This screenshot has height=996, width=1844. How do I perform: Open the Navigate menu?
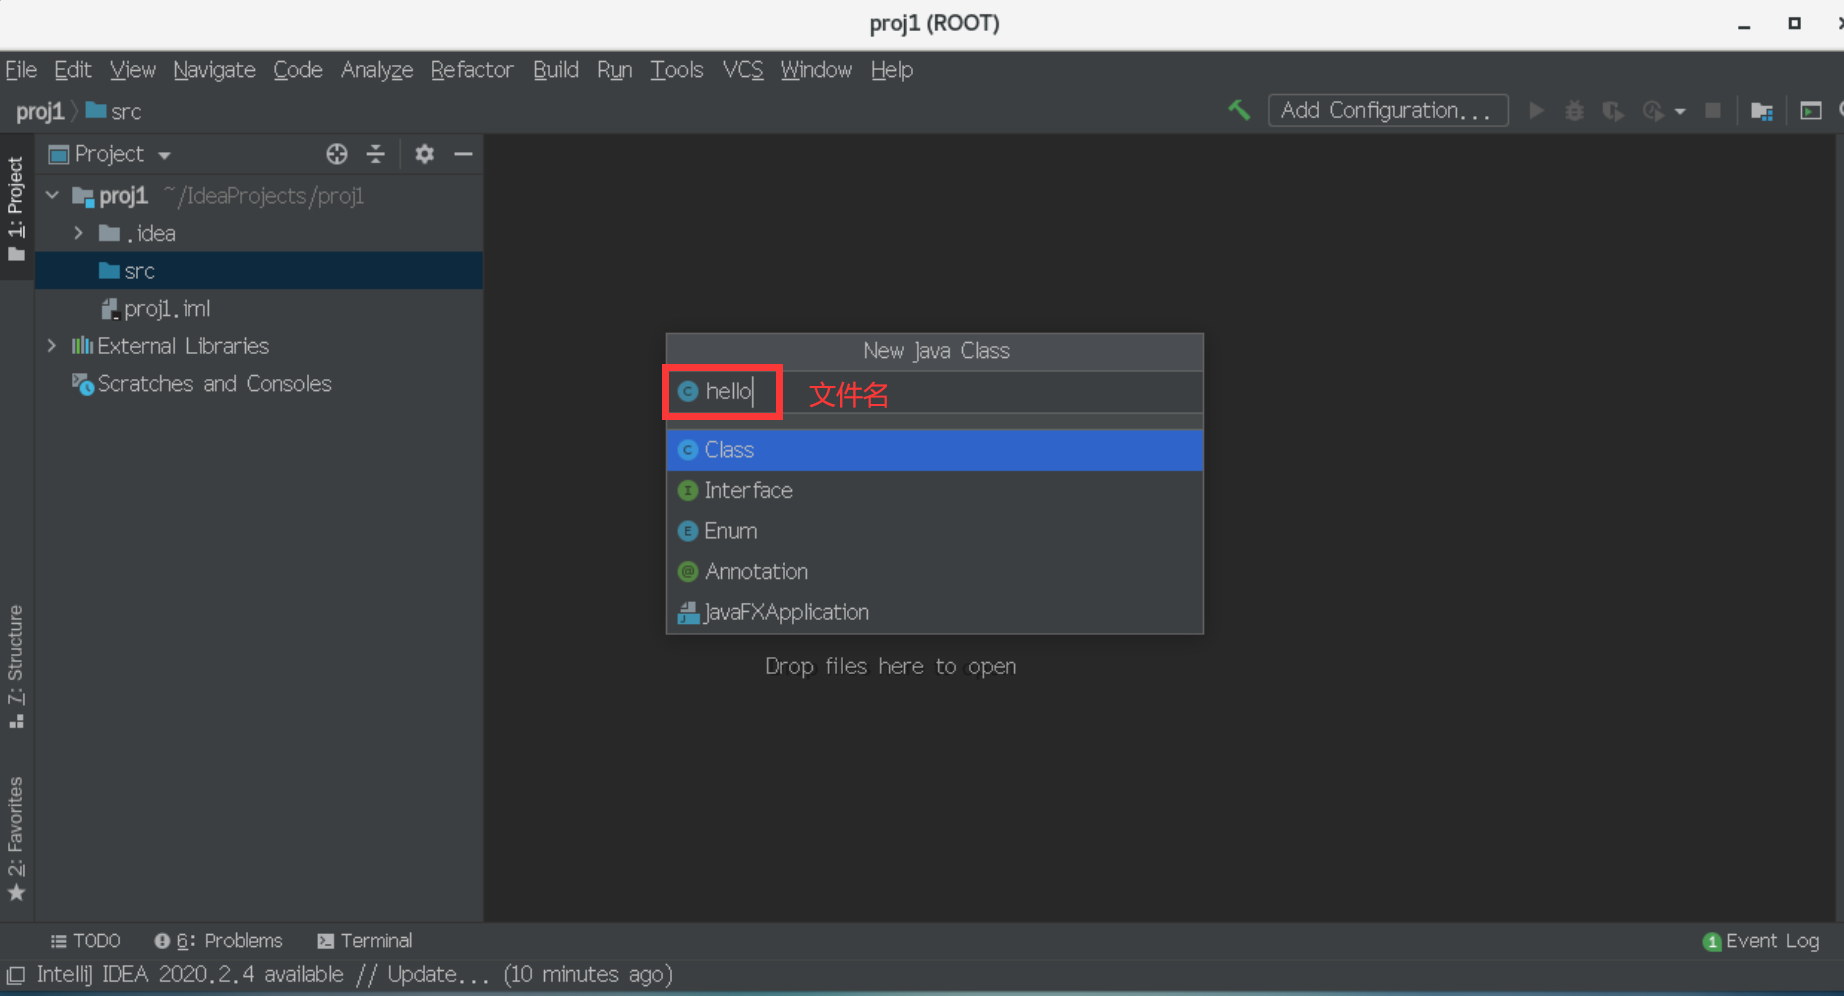coord(214,70)
